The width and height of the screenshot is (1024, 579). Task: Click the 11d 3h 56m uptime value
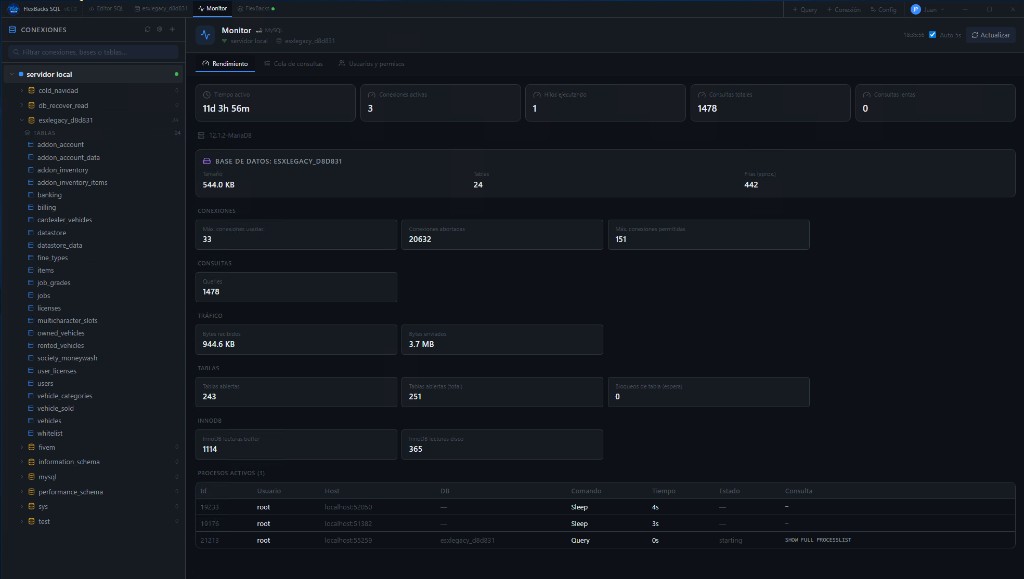pyautogui.click(x=226, y=108)
